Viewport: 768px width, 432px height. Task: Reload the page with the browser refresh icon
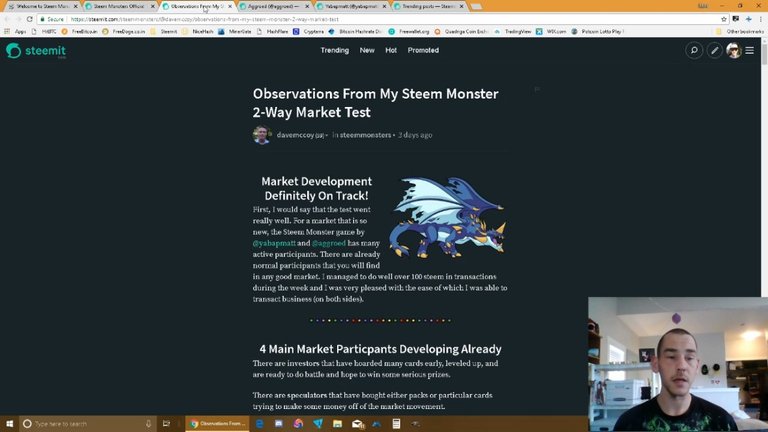[x=29, y=19]
